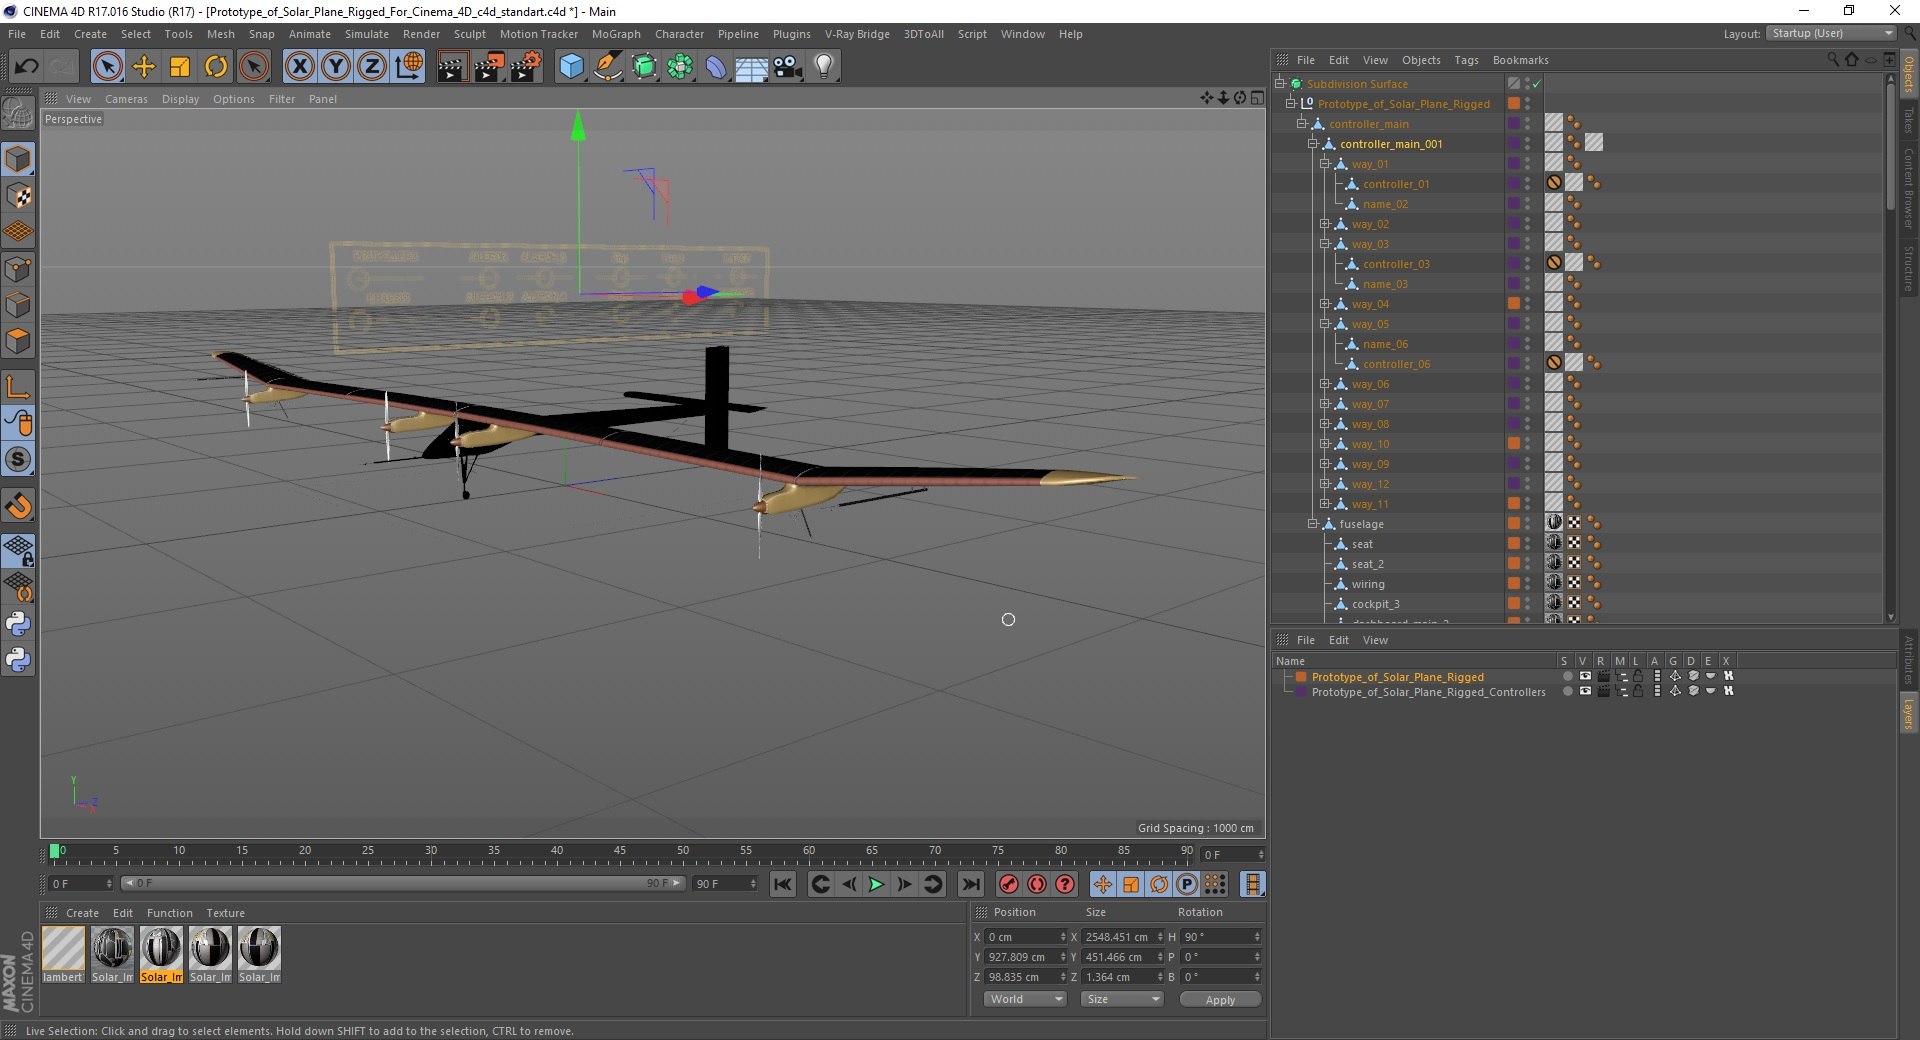Screen dimensions: 1920x1040
Task: Open Object Manager Tags menu
Action: coord(1466,60)
